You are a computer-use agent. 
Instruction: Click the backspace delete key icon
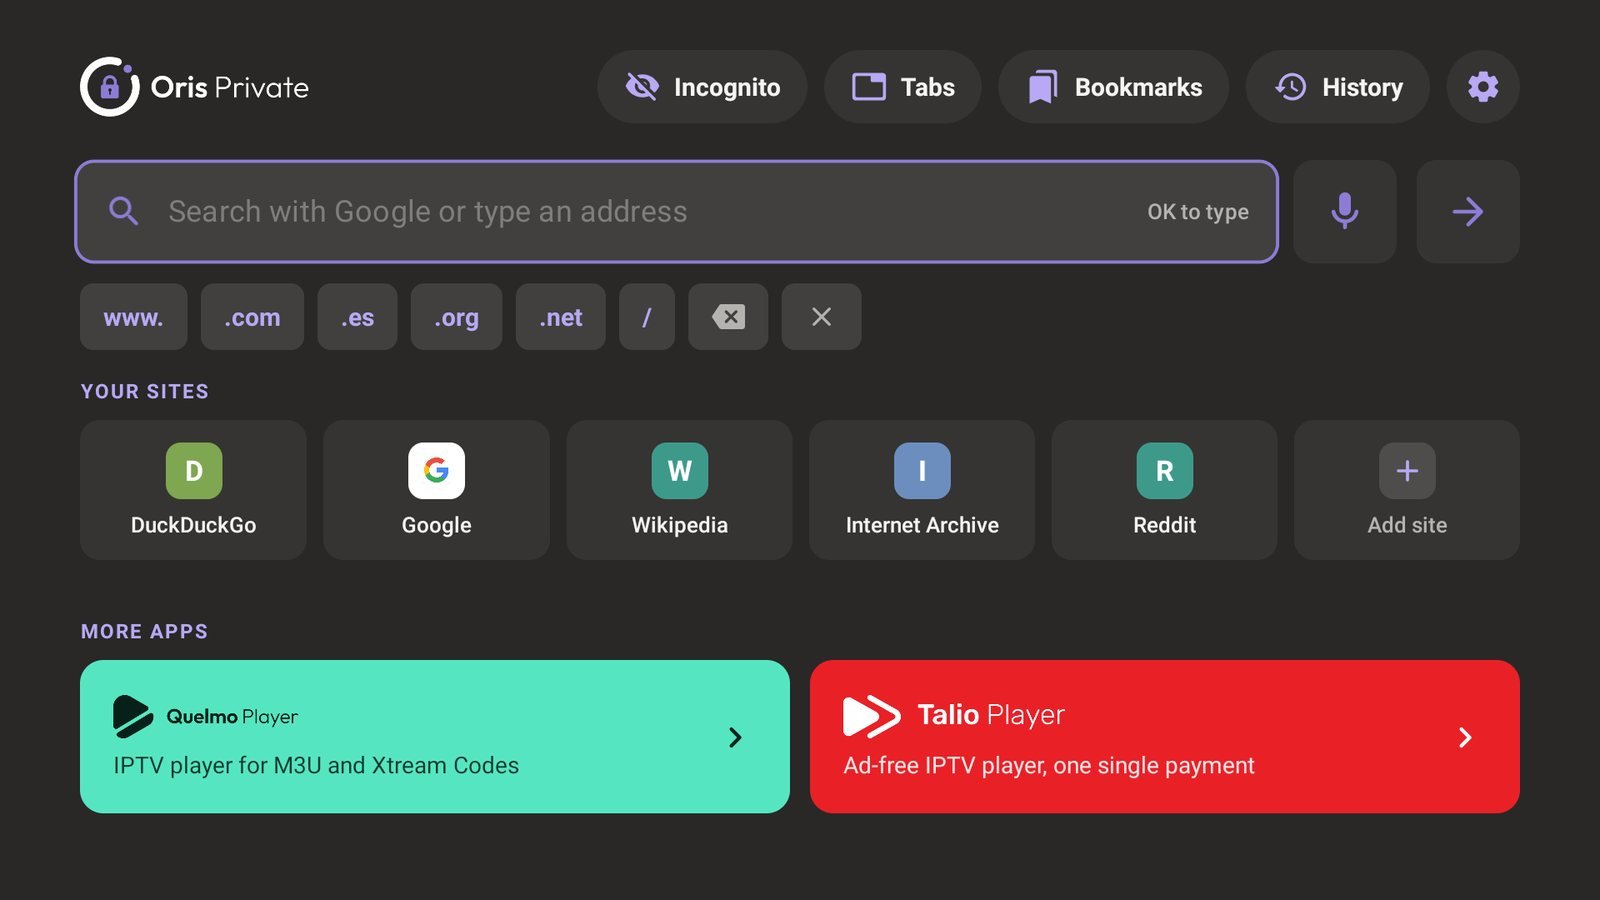pos(728,317)
